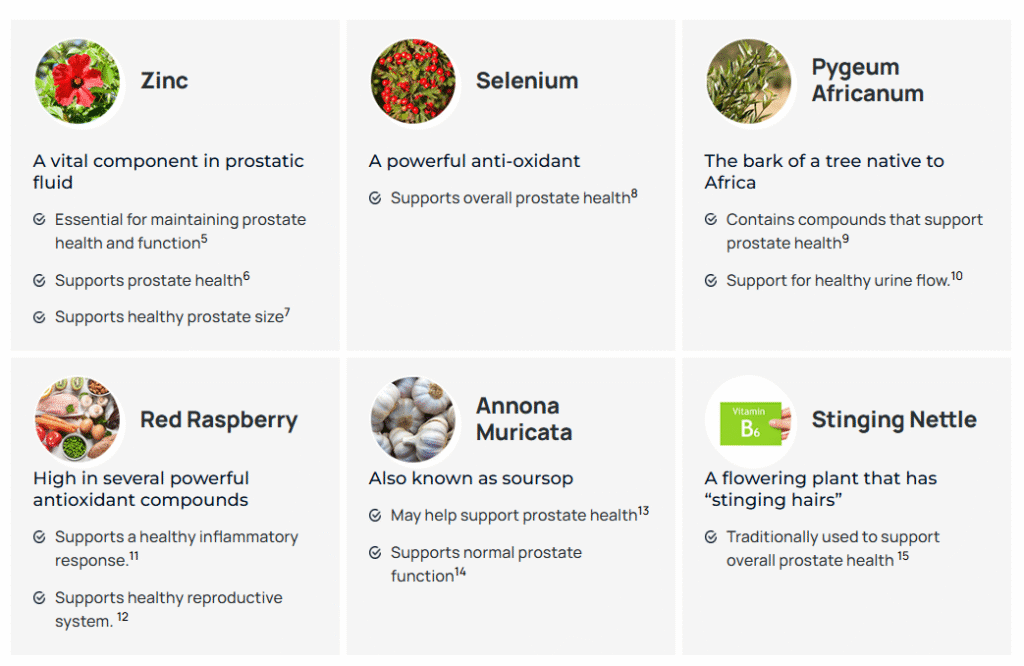Click check icon next to Support for healthy urine flow
1024x666 pixels.
point(711,281)
